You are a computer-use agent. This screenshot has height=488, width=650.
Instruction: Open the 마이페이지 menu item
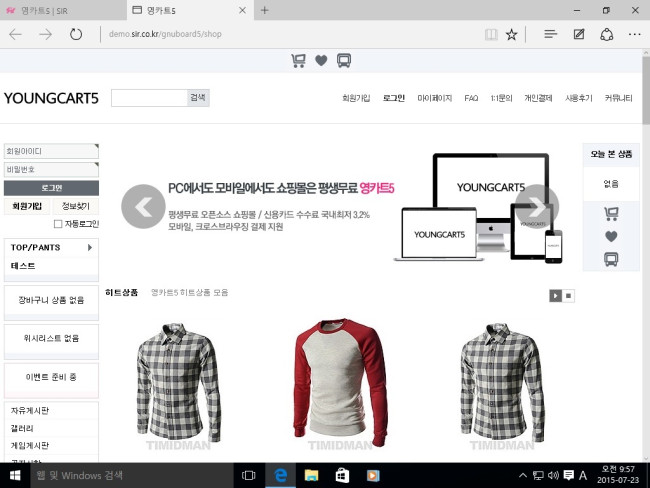click(x=435, y=98)
